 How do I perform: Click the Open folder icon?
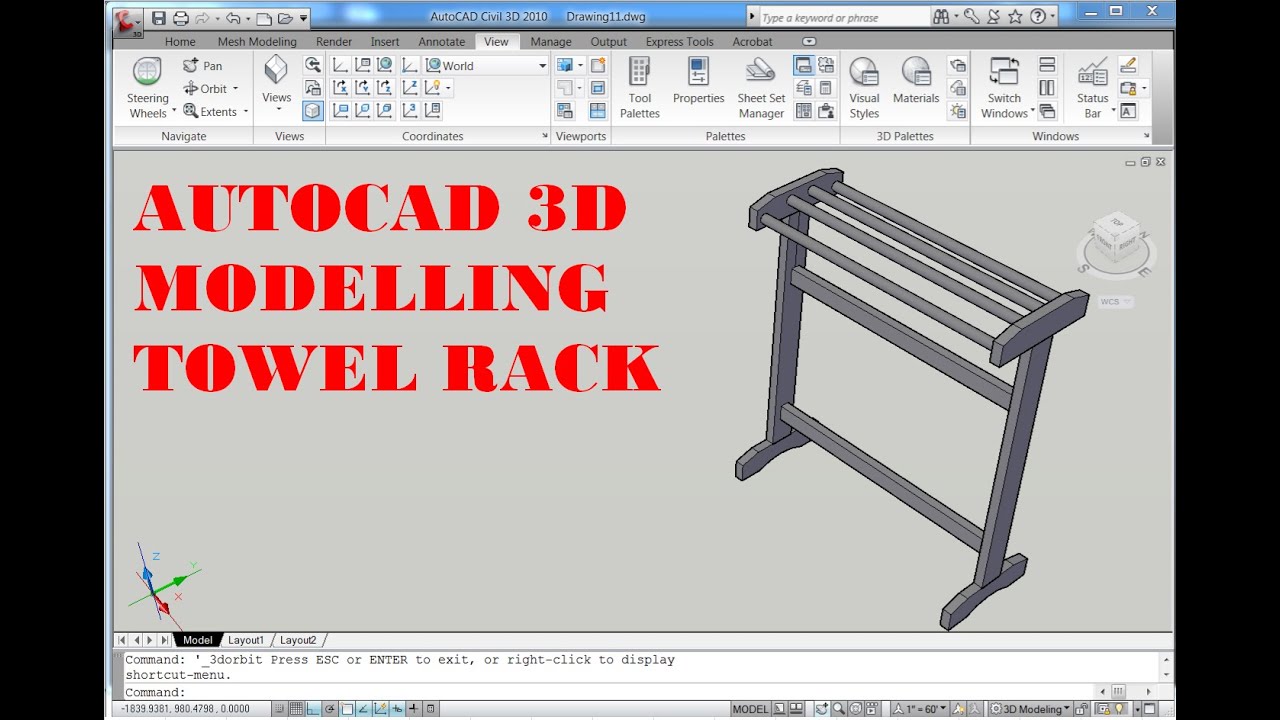click(285, 18)
